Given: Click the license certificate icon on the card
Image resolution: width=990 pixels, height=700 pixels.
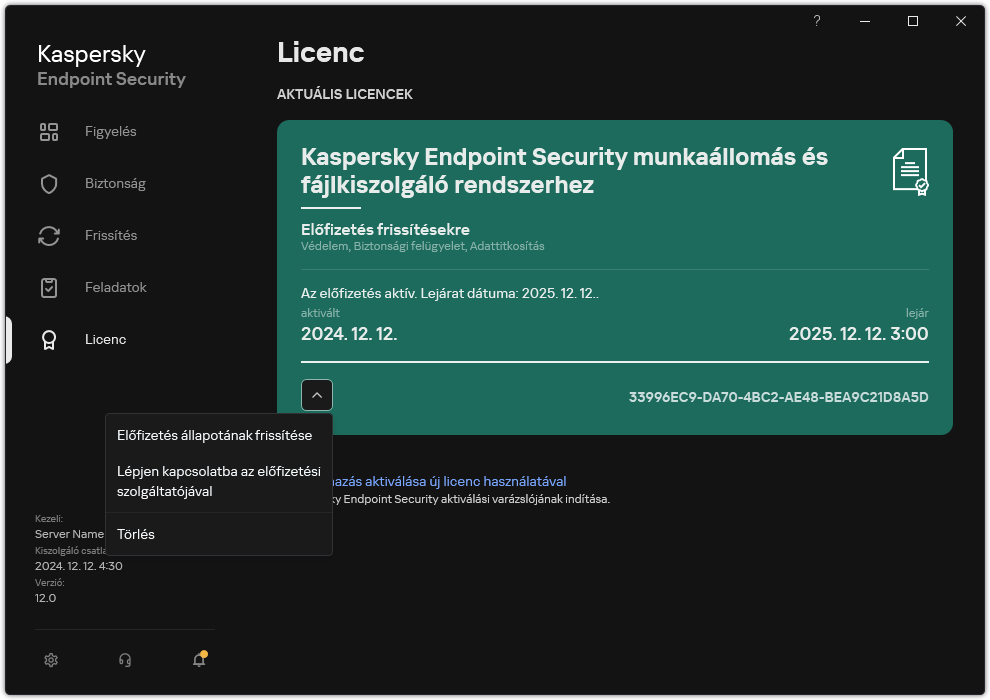Looking at the screenshot, I should 909,171.
